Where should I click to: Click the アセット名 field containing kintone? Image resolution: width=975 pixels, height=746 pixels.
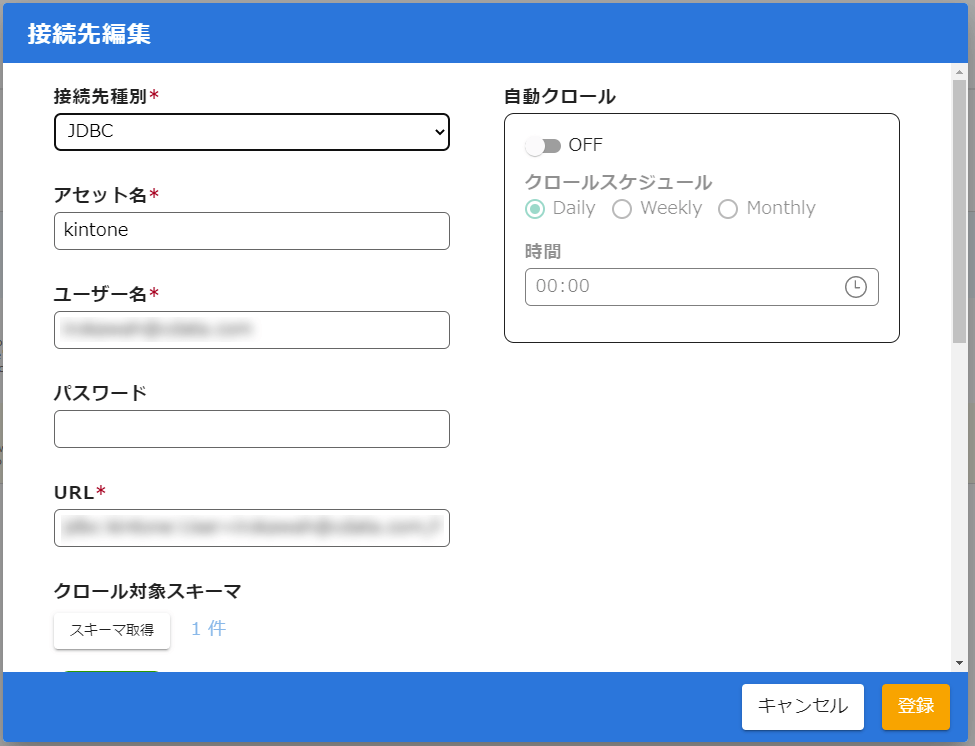(251, 231)
